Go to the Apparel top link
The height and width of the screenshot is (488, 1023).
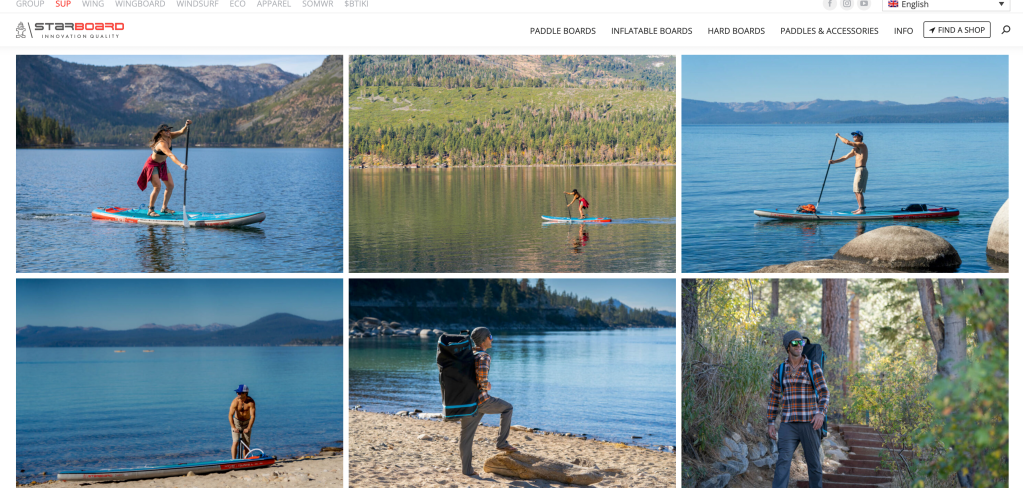[274, 4]
